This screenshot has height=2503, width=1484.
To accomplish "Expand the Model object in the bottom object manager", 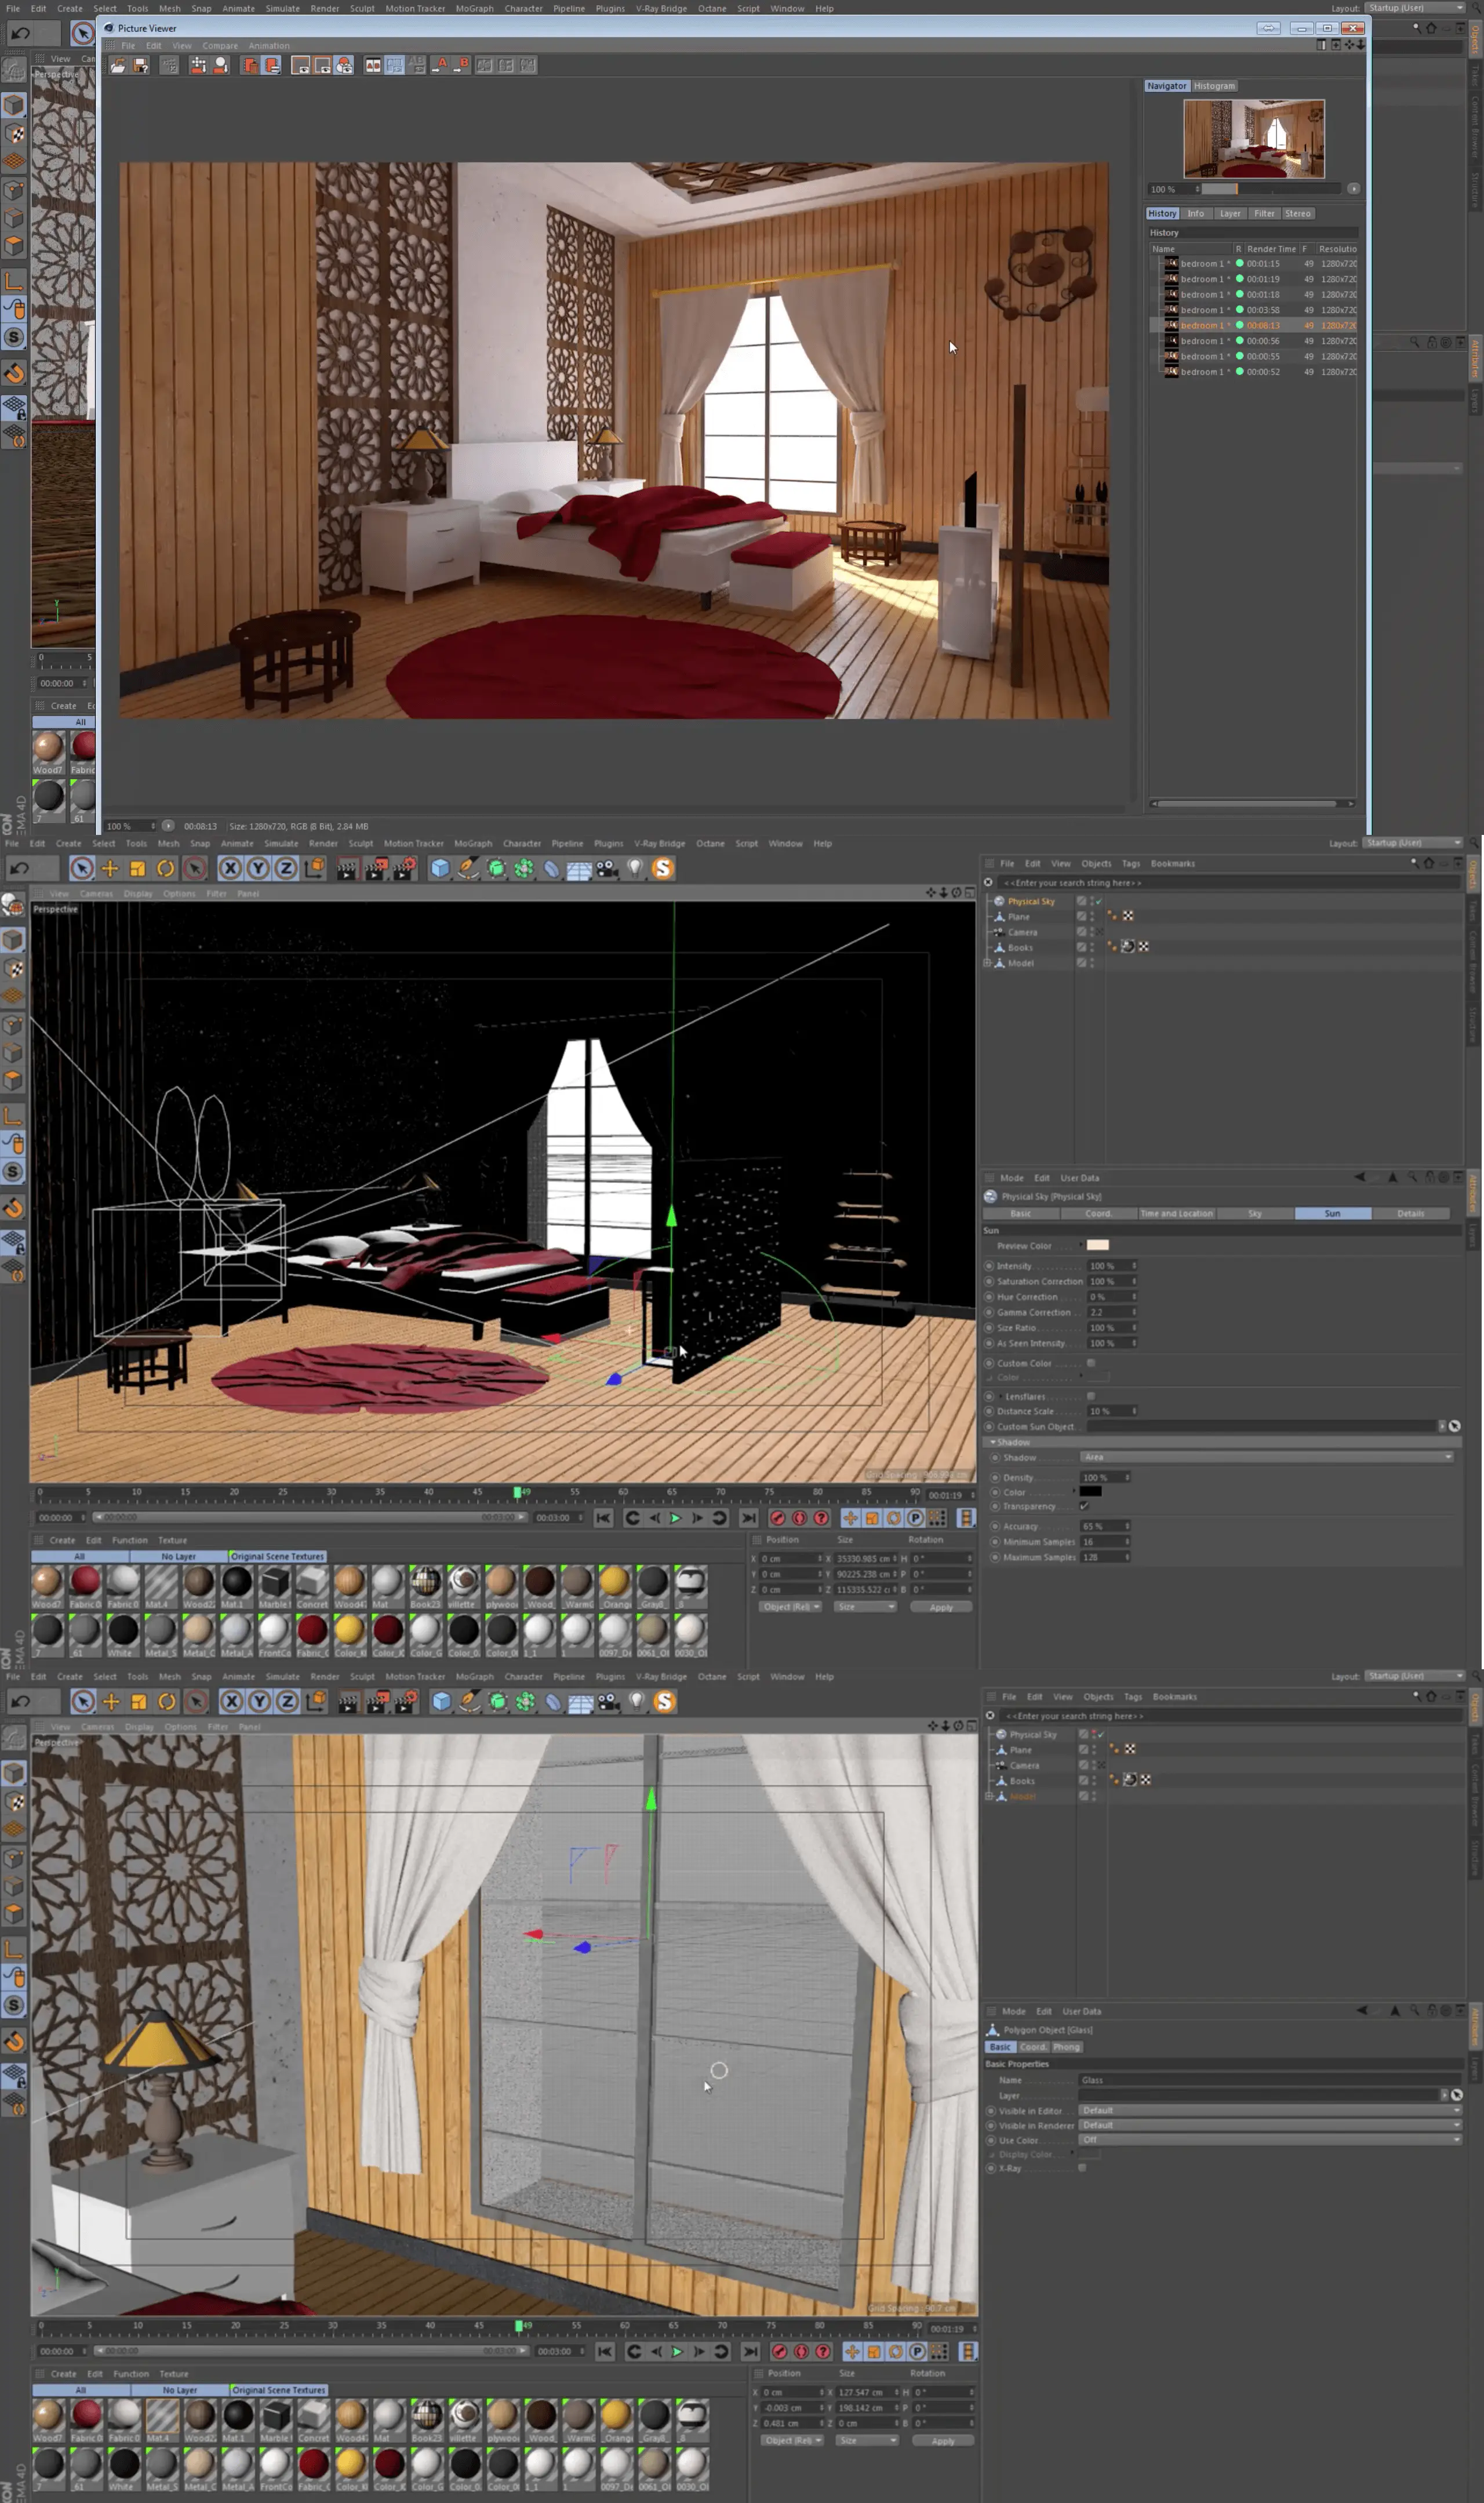I will tap(989, 1796).
